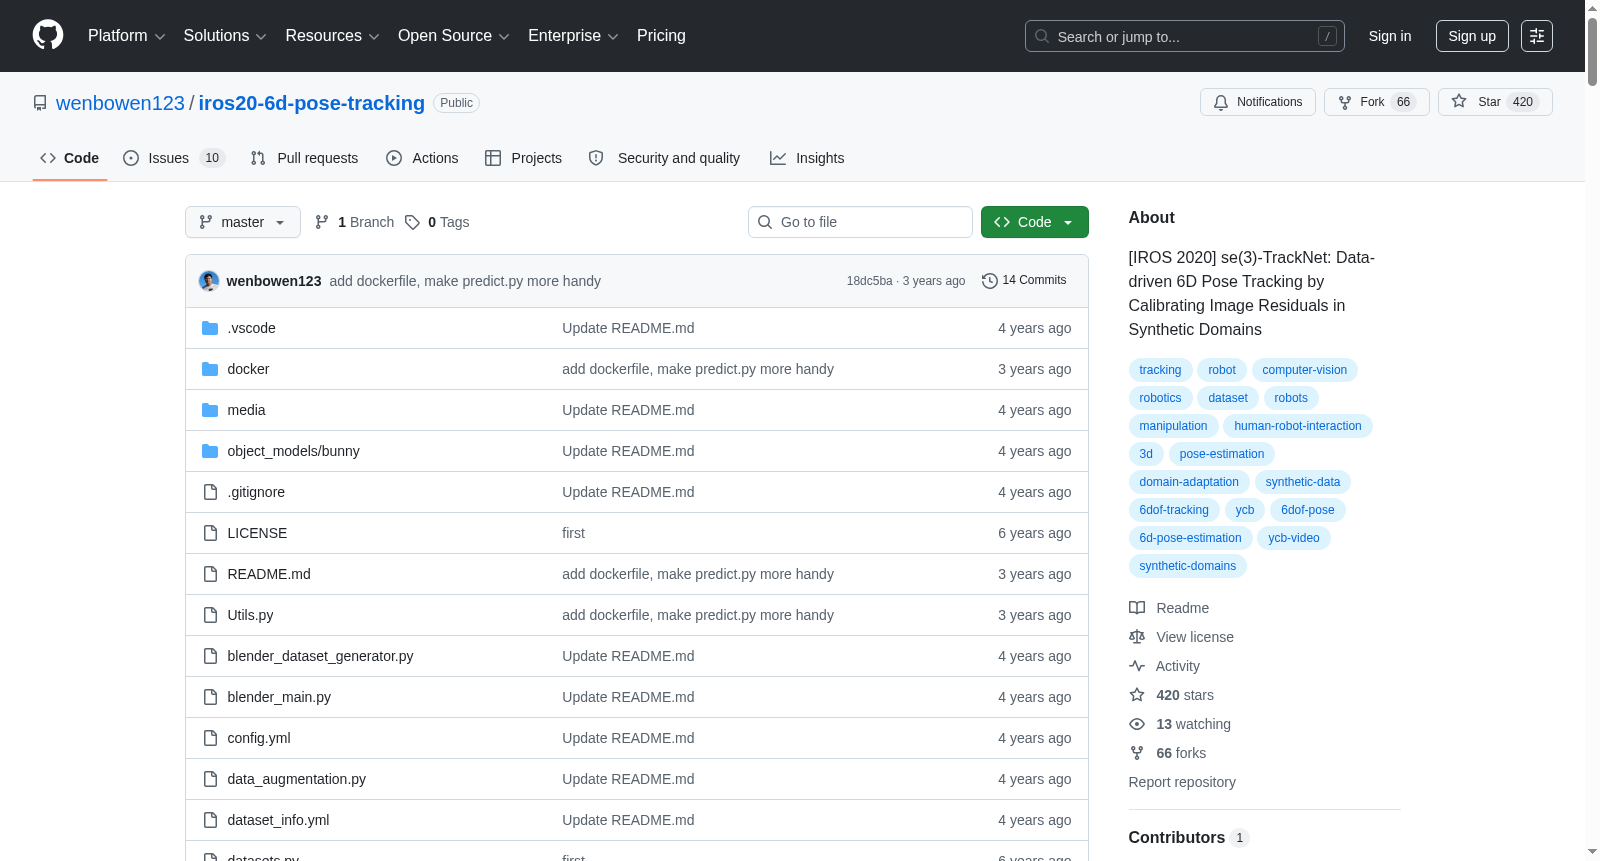Click the object_models/bunny folder icon
This screenshot has width=1600, height=861.
tap(210, 451)
